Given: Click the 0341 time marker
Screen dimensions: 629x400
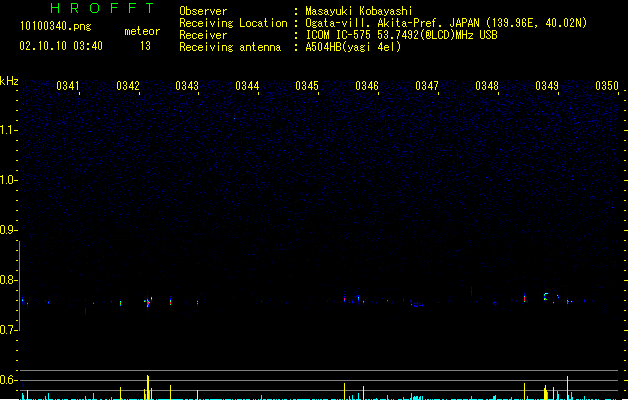Looking at the screenshot, I should pos(67,86).
